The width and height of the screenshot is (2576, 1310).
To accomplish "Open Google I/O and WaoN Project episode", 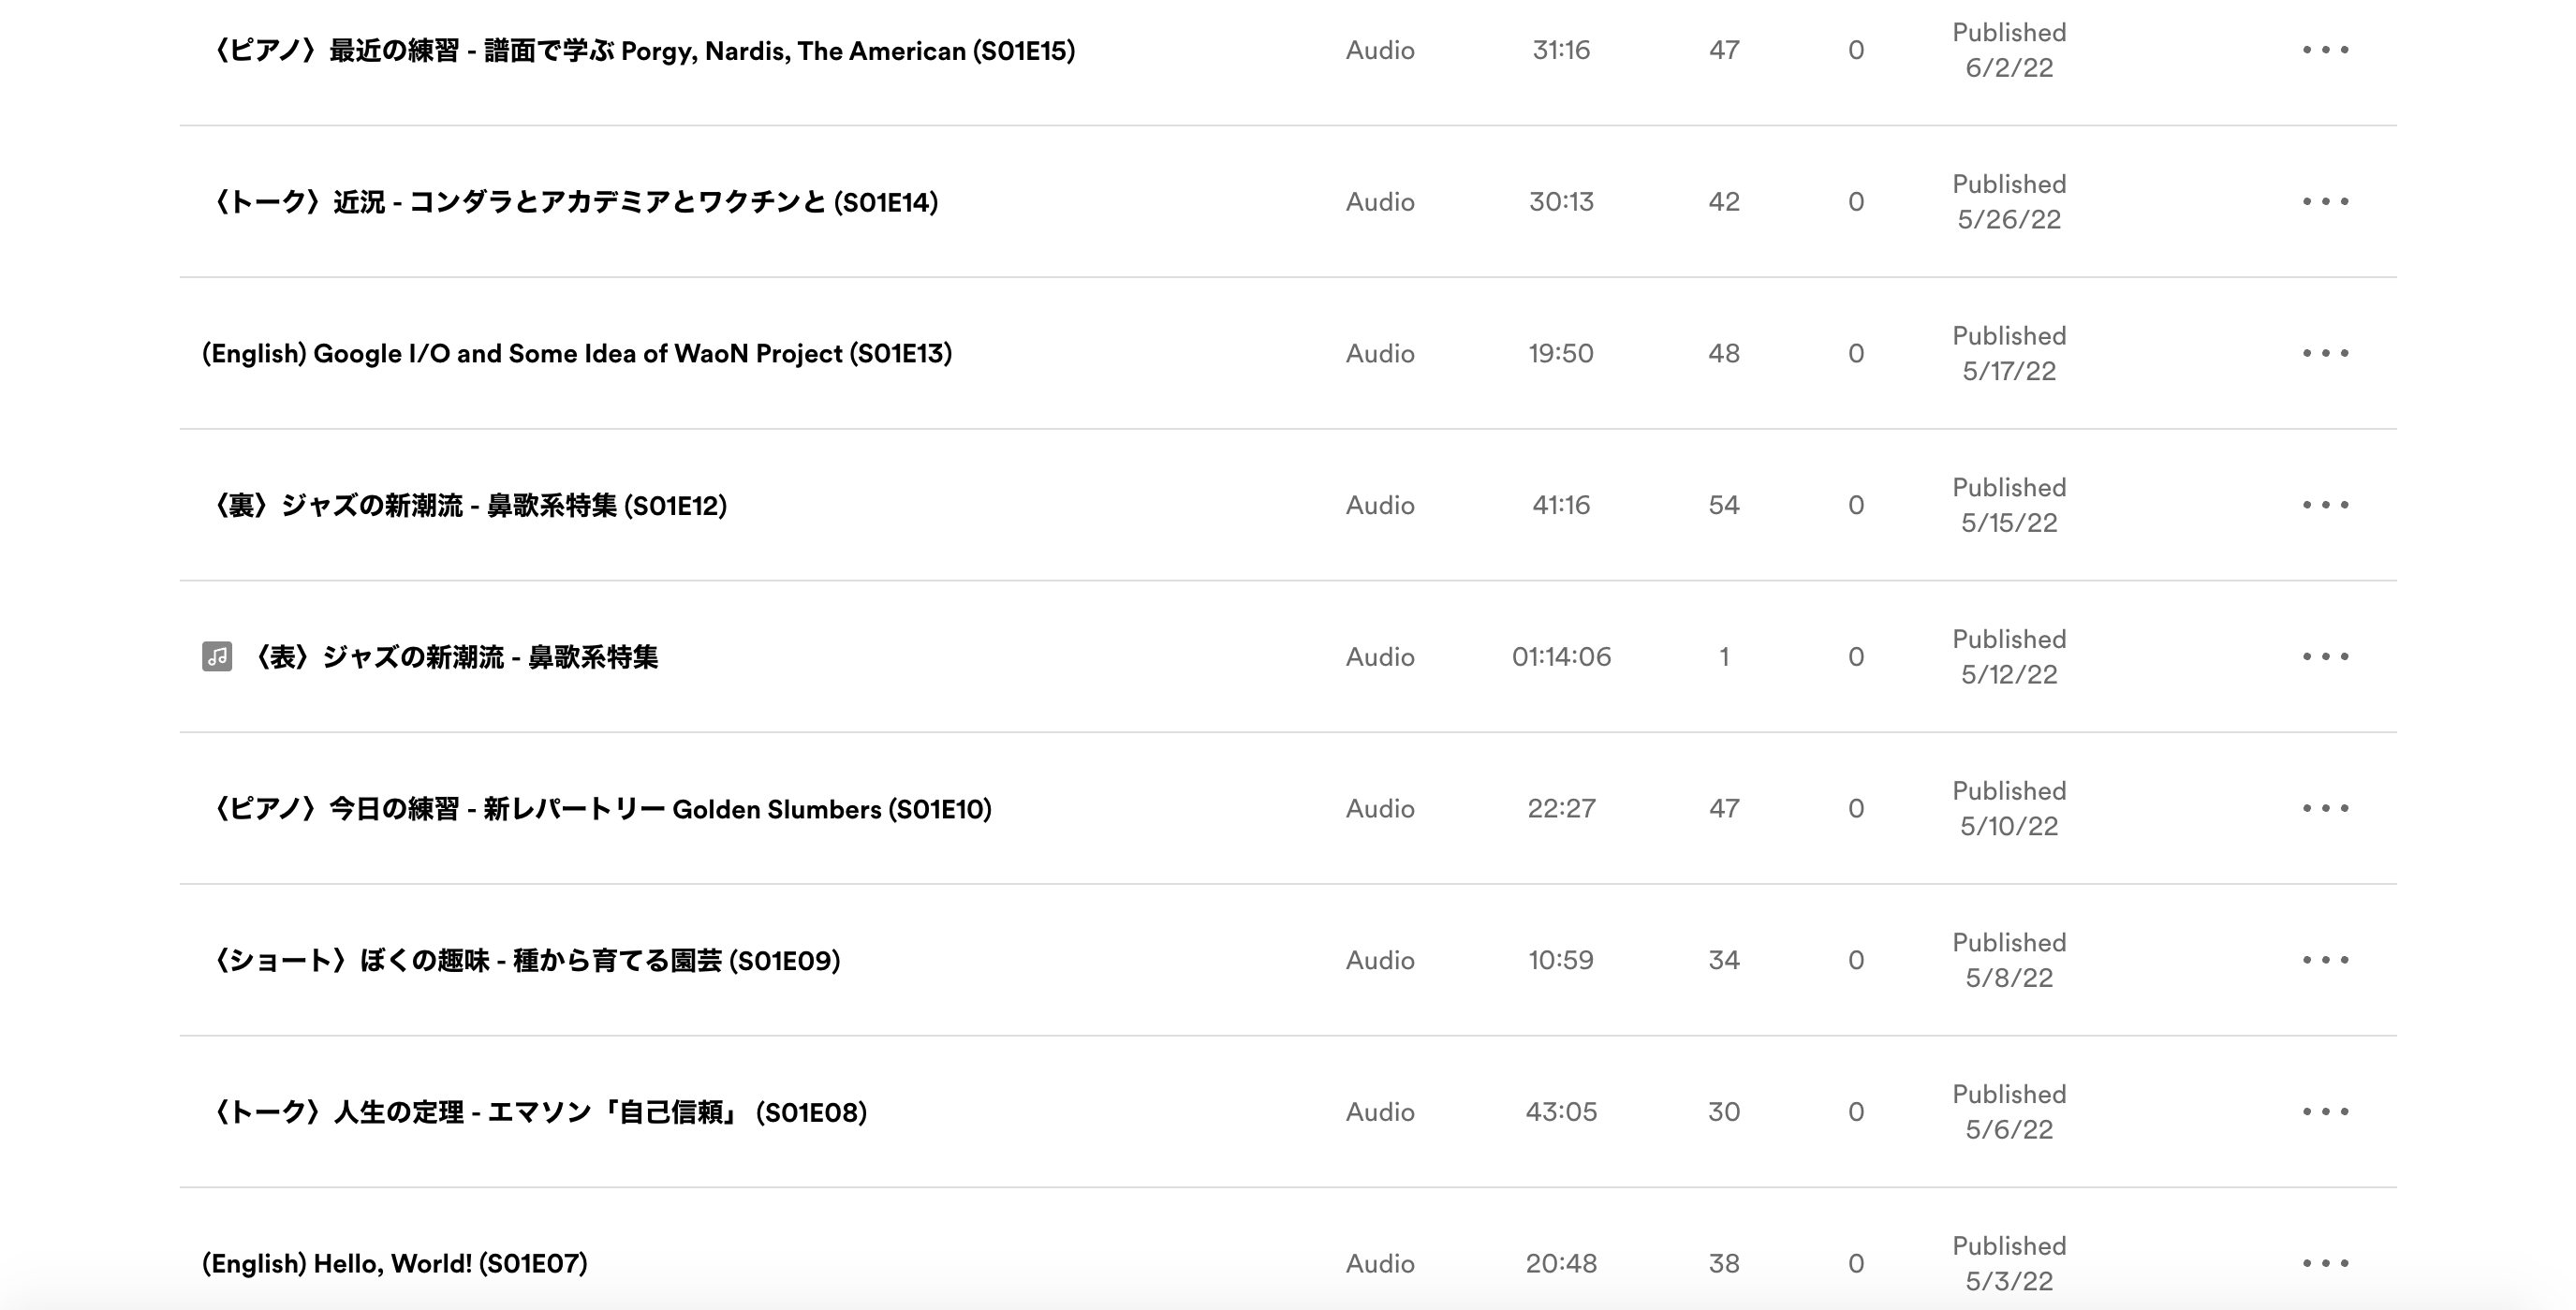I will tap(577, 354).
